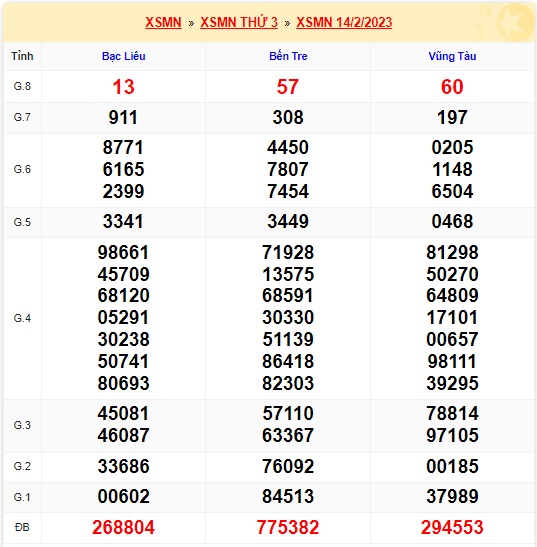Select the G.7 row label

click(22, 117)
